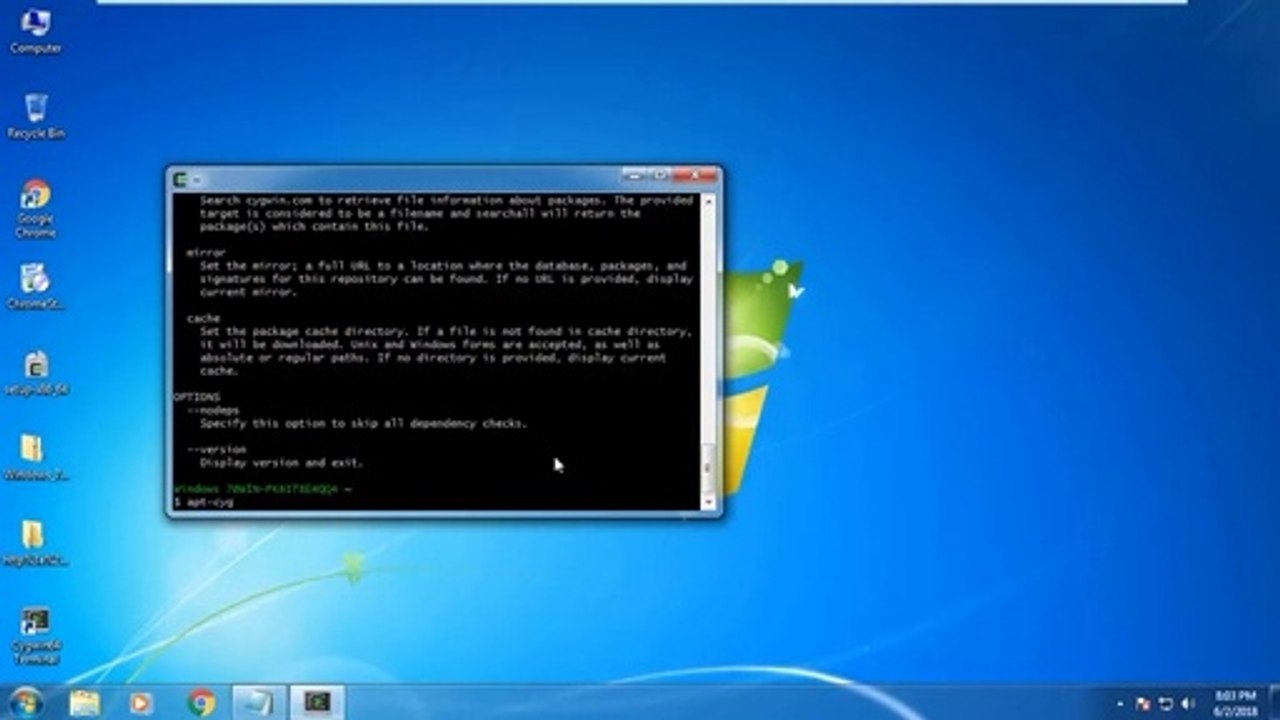
Task: Click the '--nodeps' option text
Action: point(213,410)
